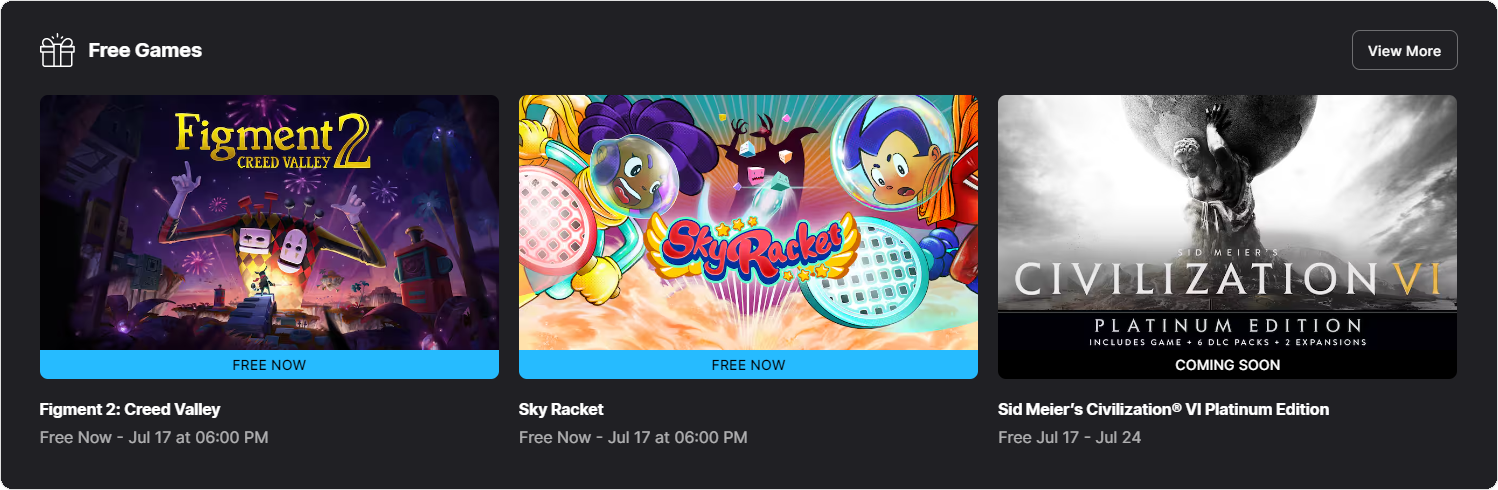Open the Figment 2 Creed Valley artwork thumbnail

pos(269,222)
